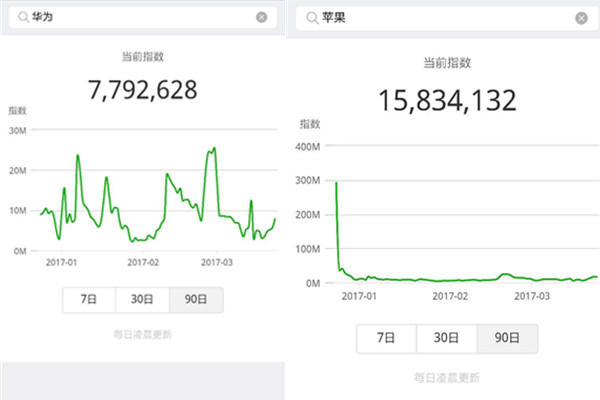Click the 100M axis label in 苹果 chart

(308, 249)
